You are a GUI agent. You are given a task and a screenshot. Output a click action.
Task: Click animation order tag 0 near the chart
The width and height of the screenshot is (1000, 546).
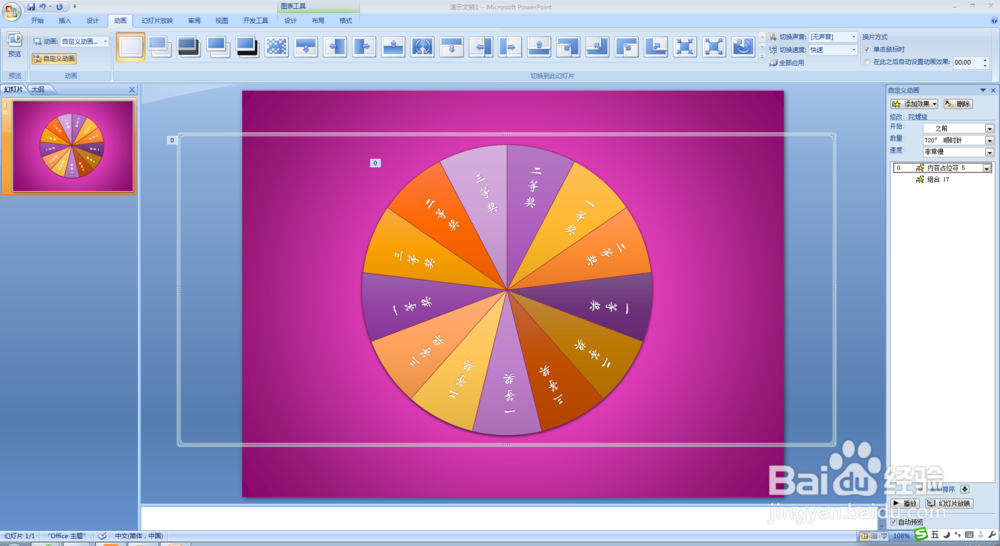(375, 163)
